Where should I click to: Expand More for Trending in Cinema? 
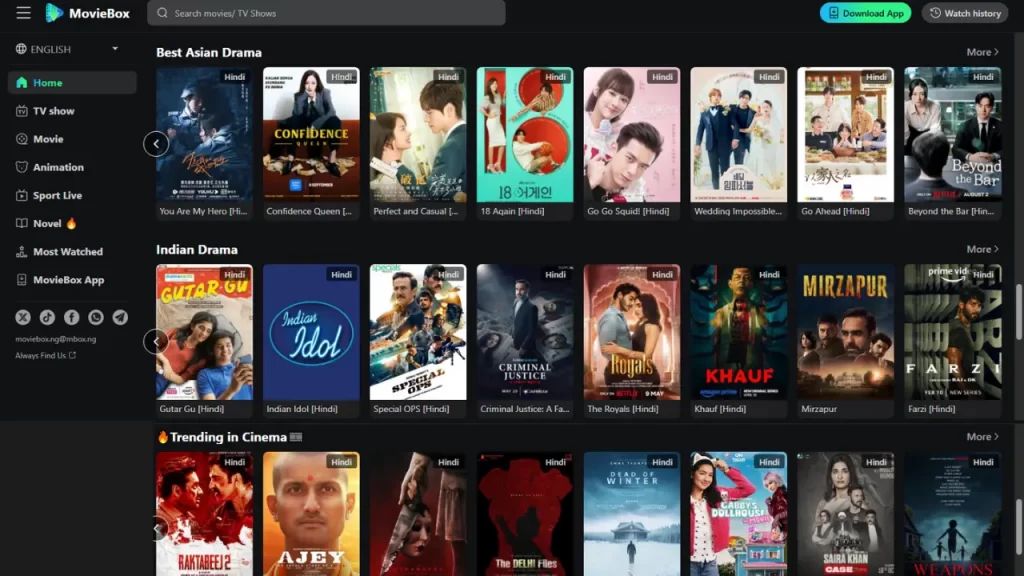point(982,437)
